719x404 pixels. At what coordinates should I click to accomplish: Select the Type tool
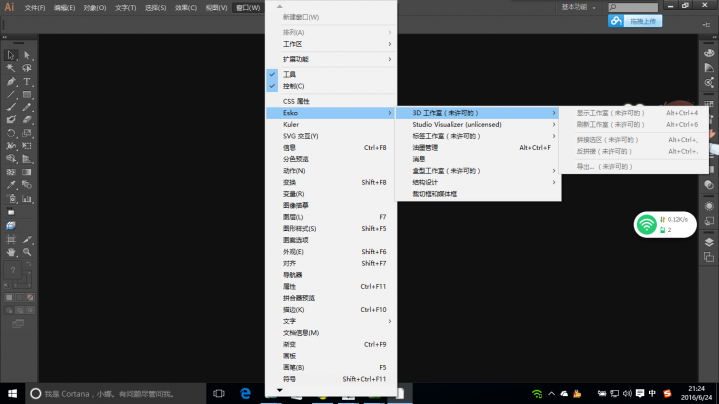coord(27,81)
